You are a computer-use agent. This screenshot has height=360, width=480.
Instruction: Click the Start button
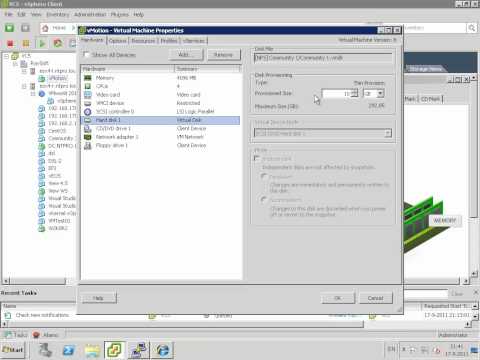coord(13,350)
